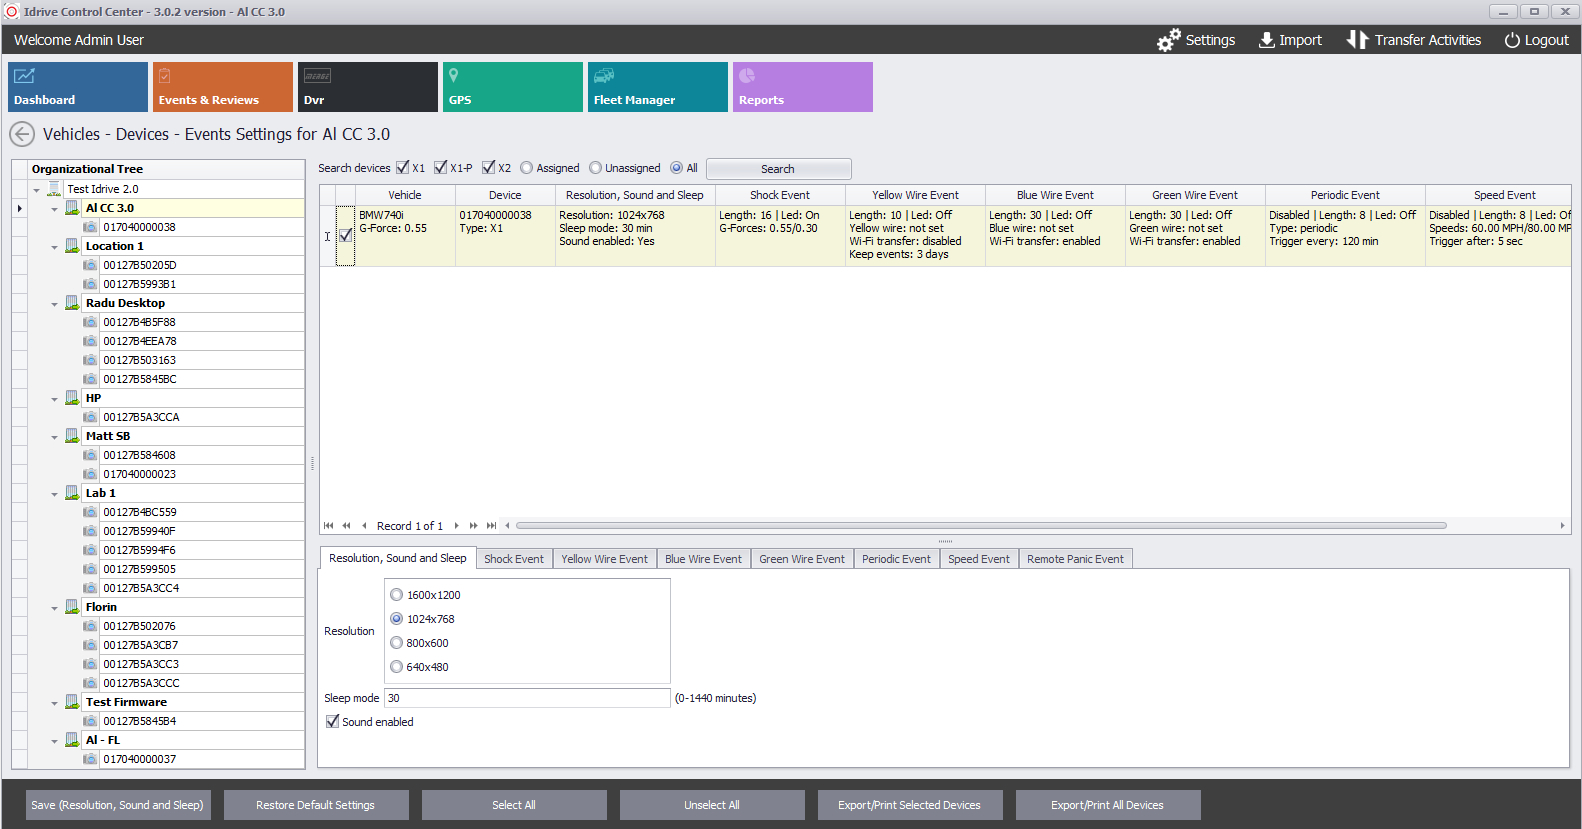Toggle the Sound enabled checkbox
1582x829 pixels.
pyautogui.click(x=333, y=722)
